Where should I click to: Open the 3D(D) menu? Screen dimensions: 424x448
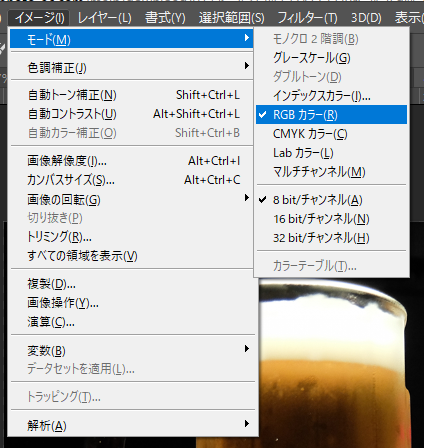click(366, 18)
